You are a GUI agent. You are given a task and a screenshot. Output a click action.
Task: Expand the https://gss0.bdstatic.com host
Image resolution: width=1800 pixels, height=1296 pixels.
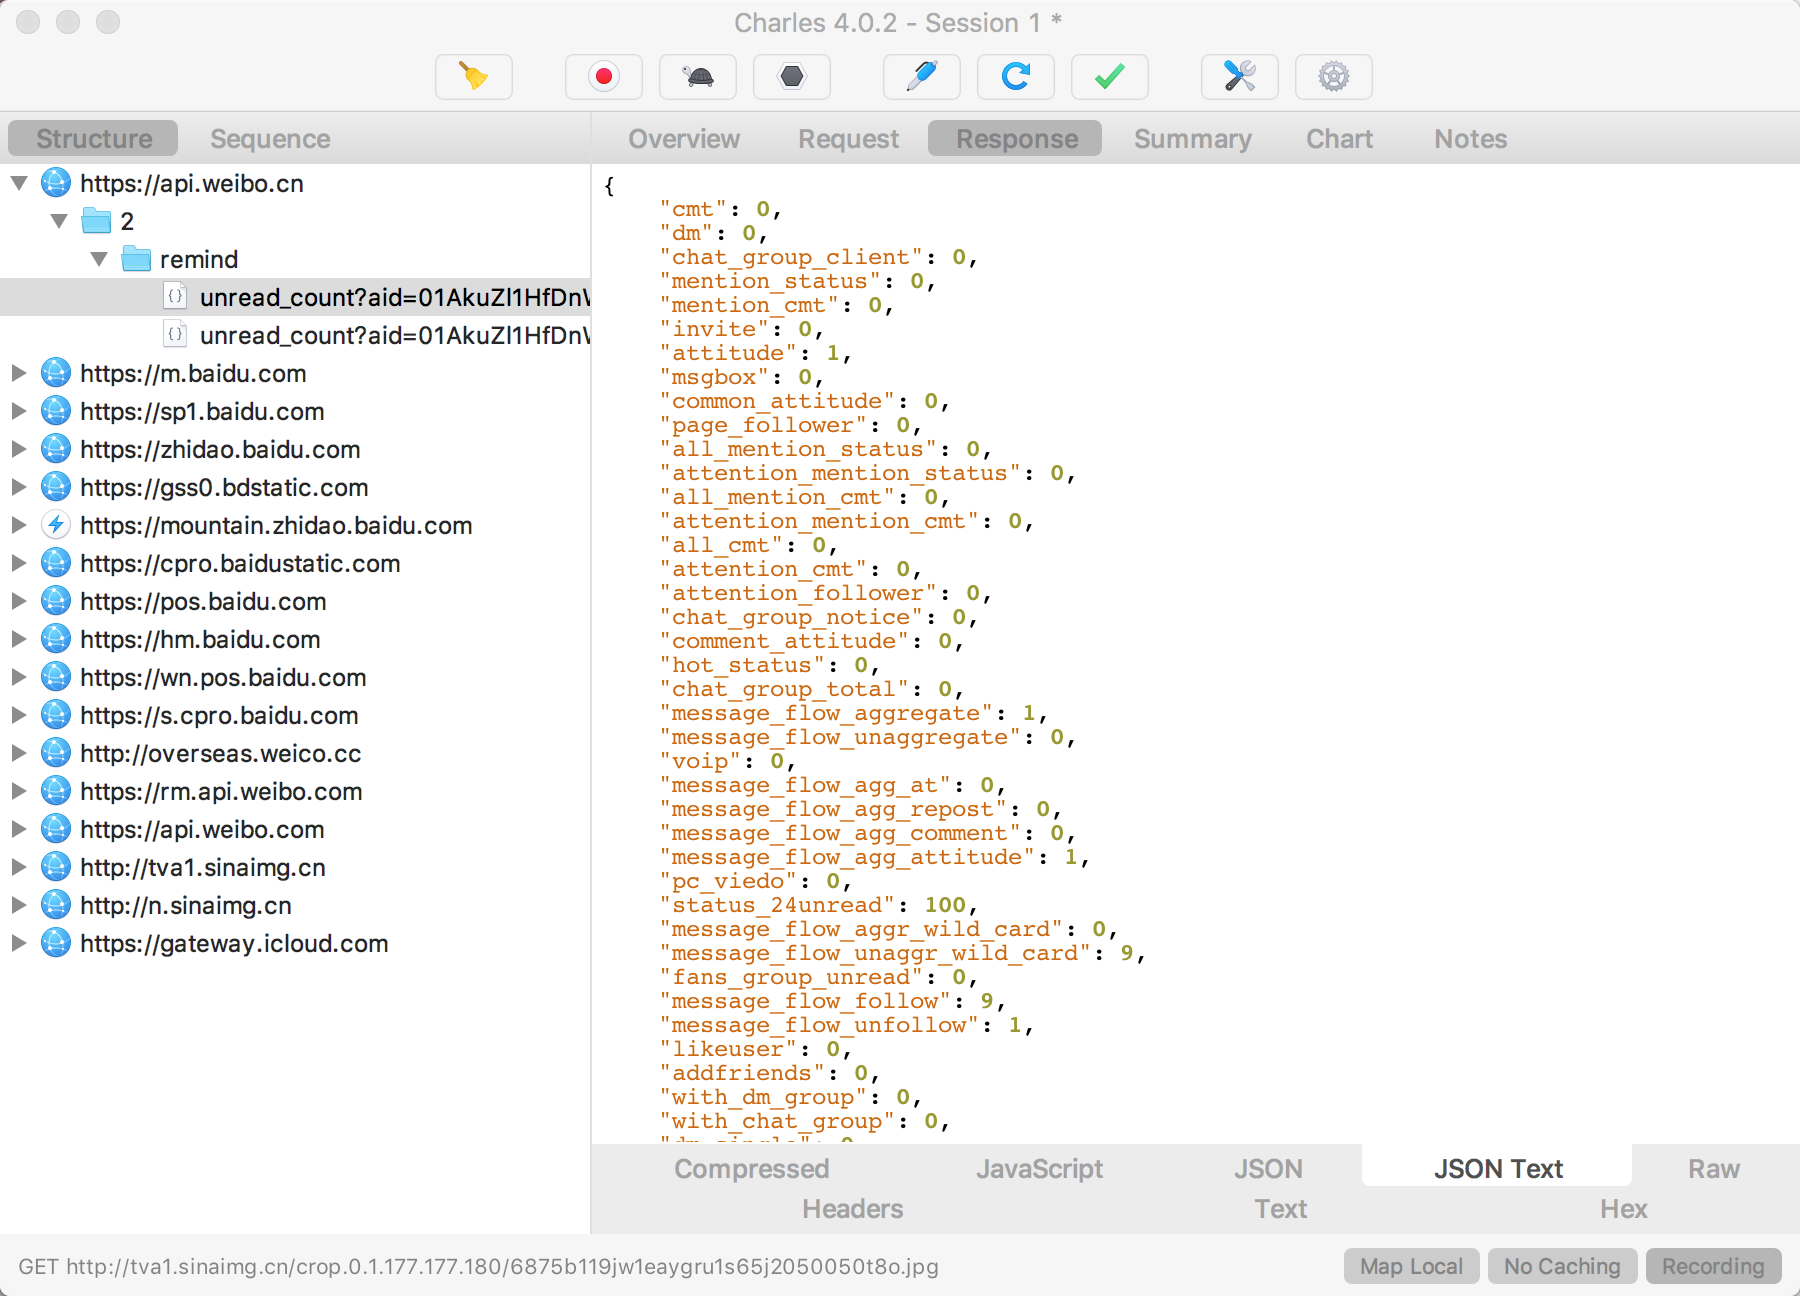tap(19, 487)
